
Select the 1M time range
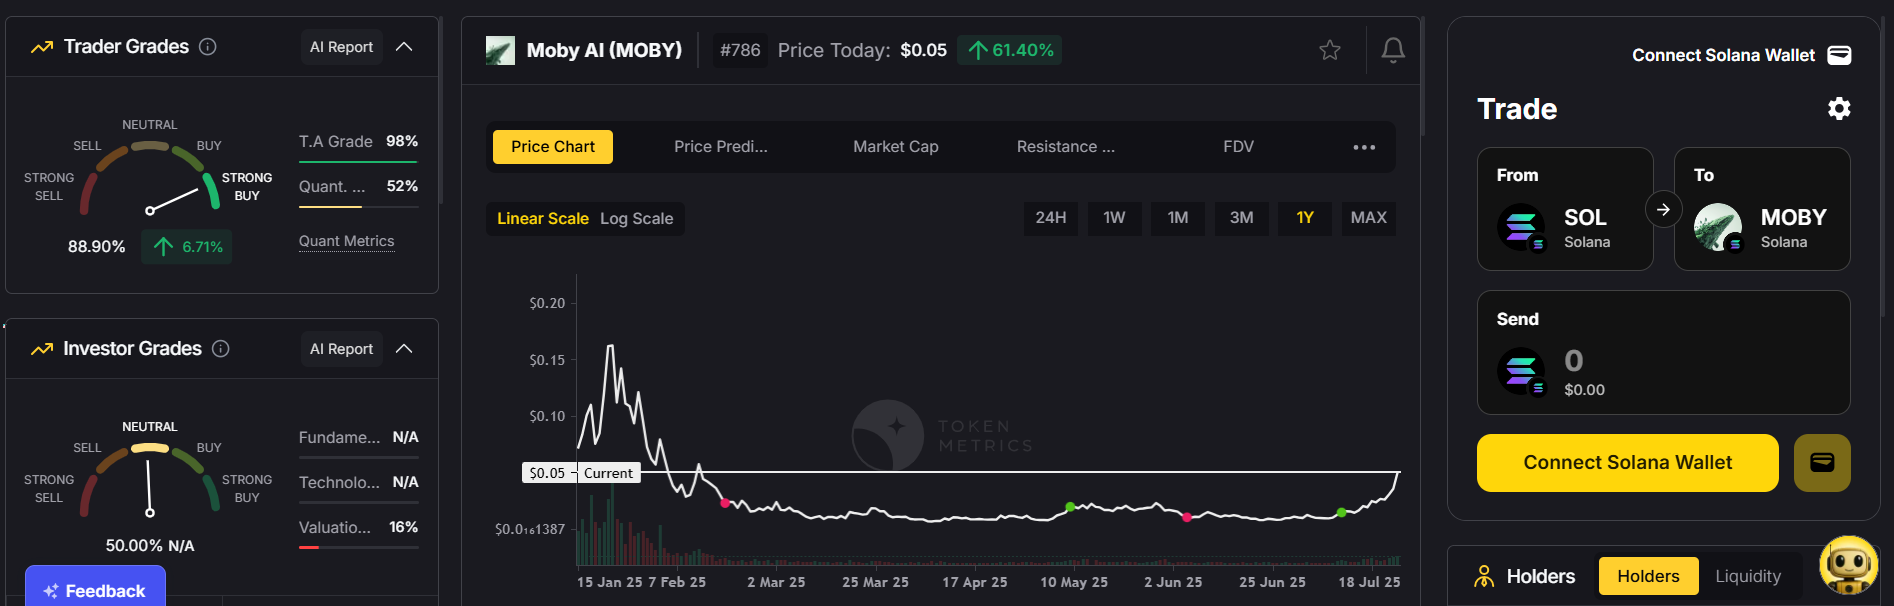pos(1178,218)
